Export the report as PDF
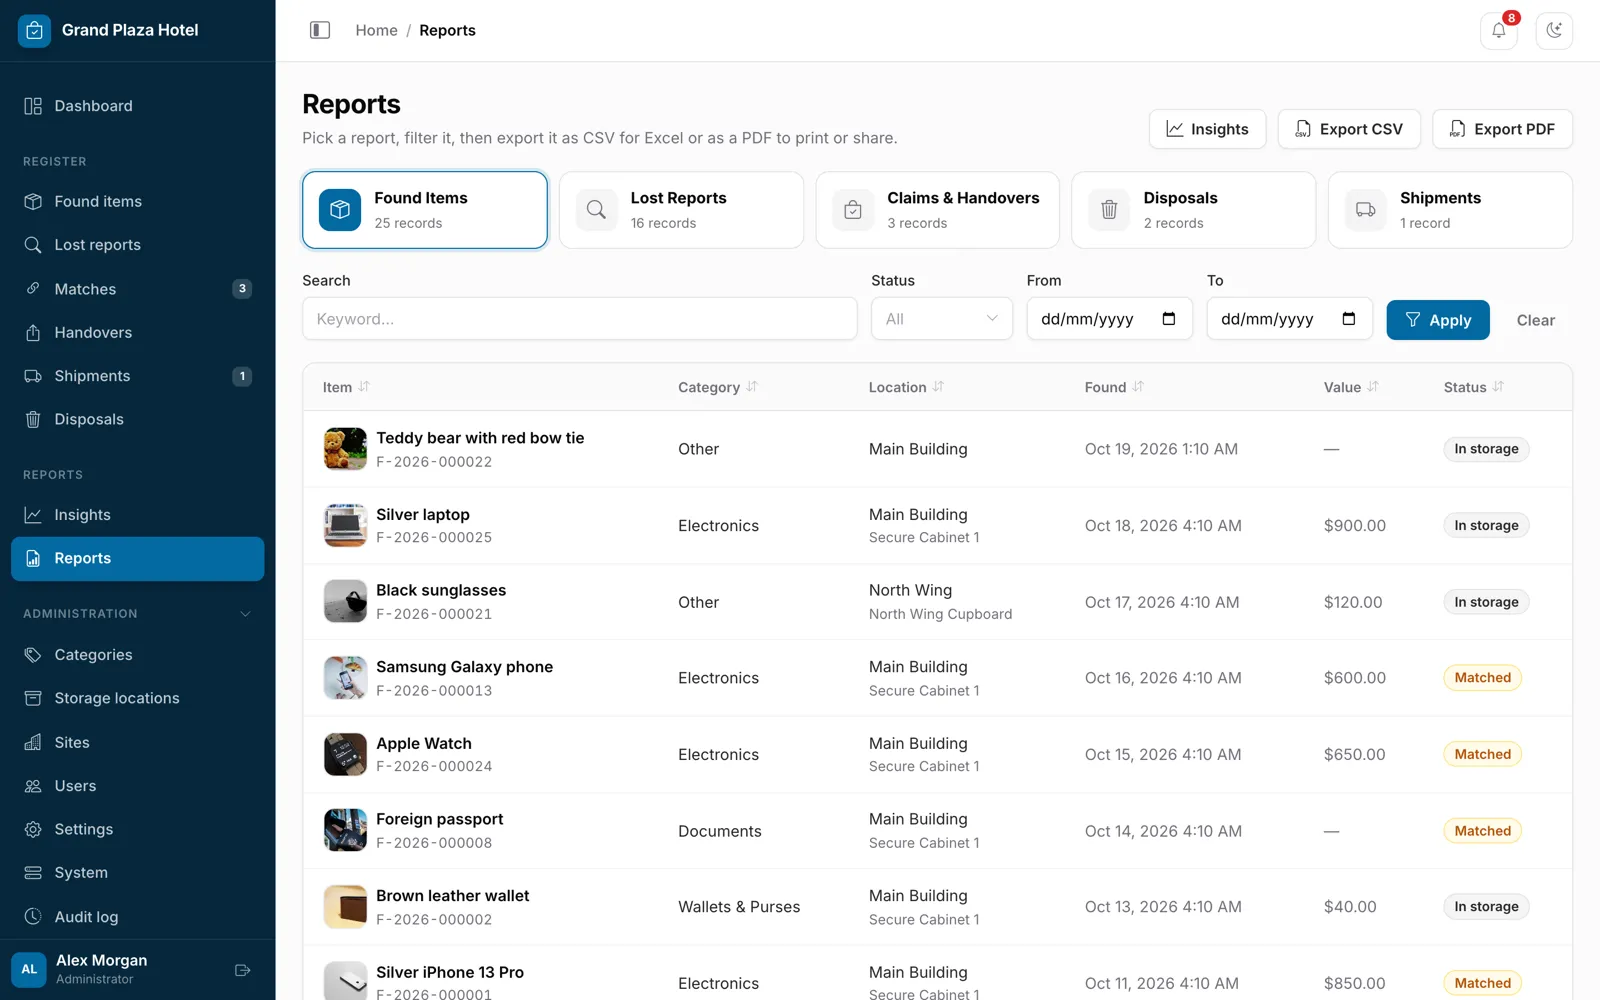 click(1502, 129)
